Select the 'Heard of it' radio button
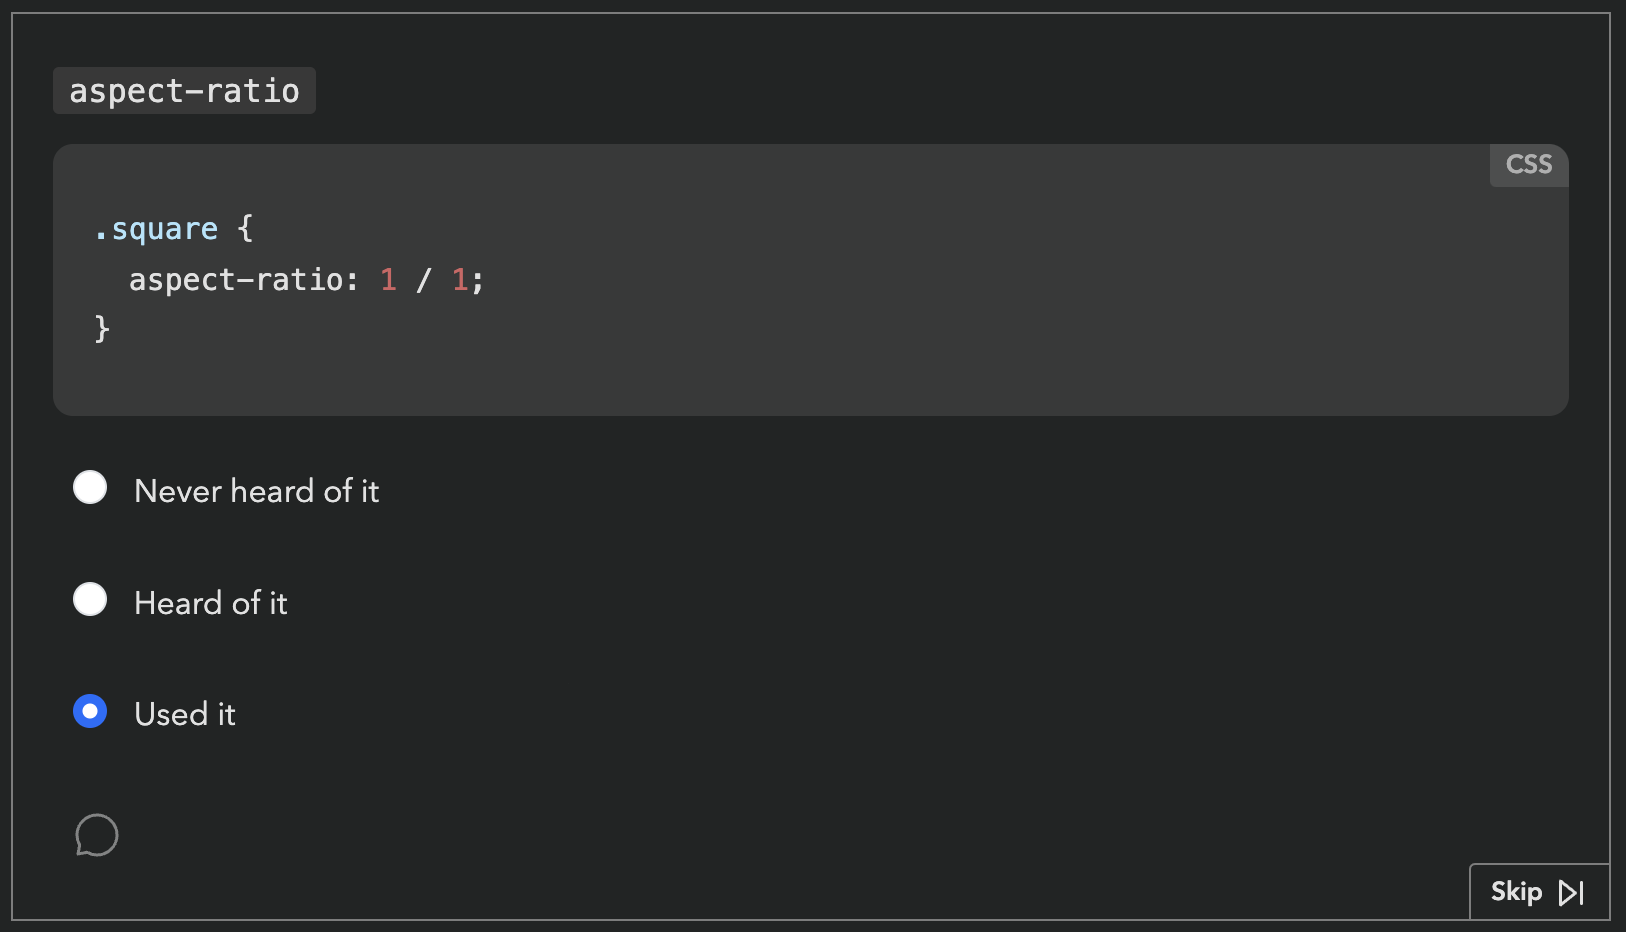Screen dimensions: 1626x932 pyautogui.click(x=90, y=599)
